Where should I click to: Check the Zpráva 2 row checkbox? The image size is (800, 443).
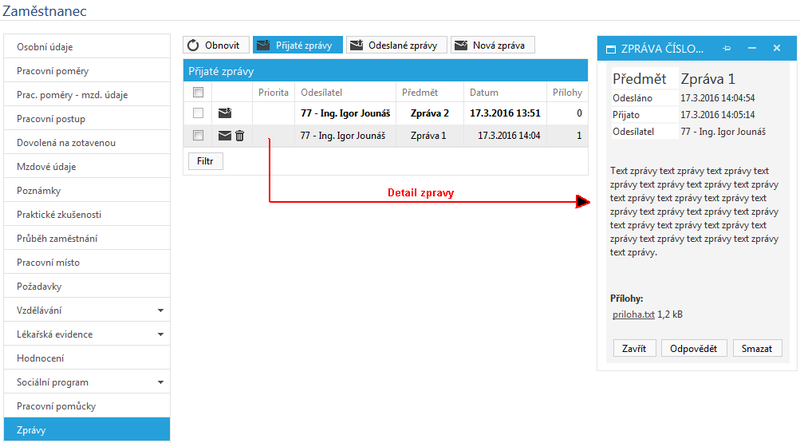(x=198, y=113)
